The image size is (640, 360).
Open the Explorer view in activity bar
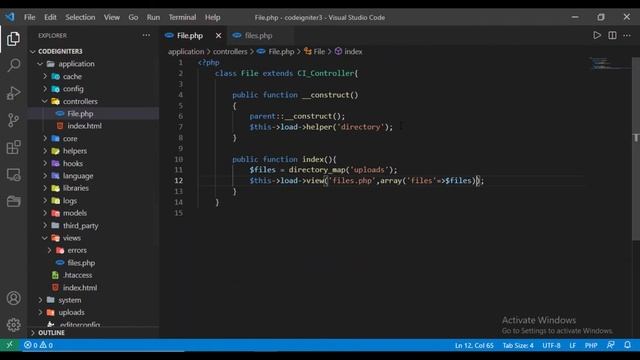point(13,39)
